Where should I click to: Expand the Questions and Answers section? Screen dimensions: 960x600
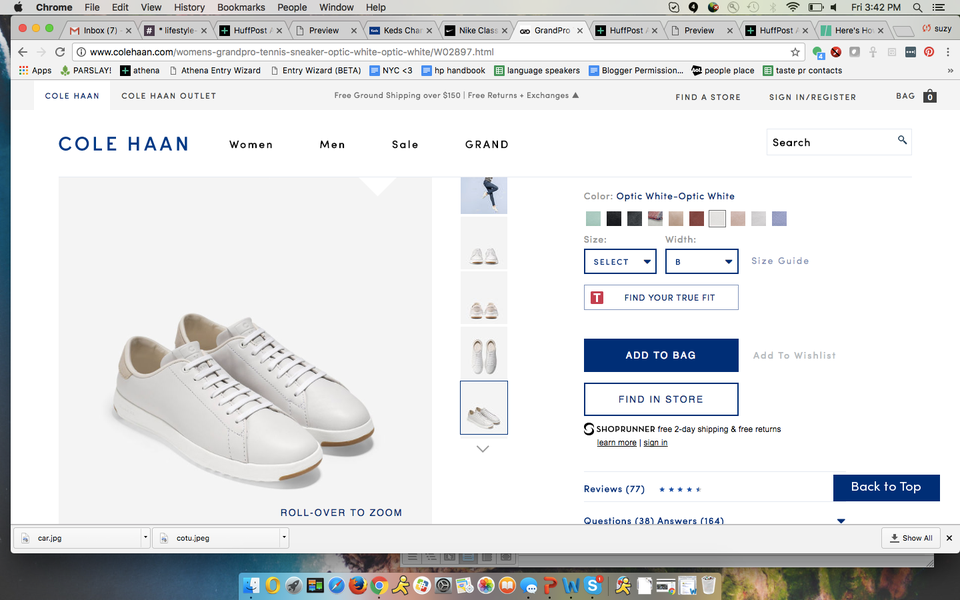coord(841,521)
